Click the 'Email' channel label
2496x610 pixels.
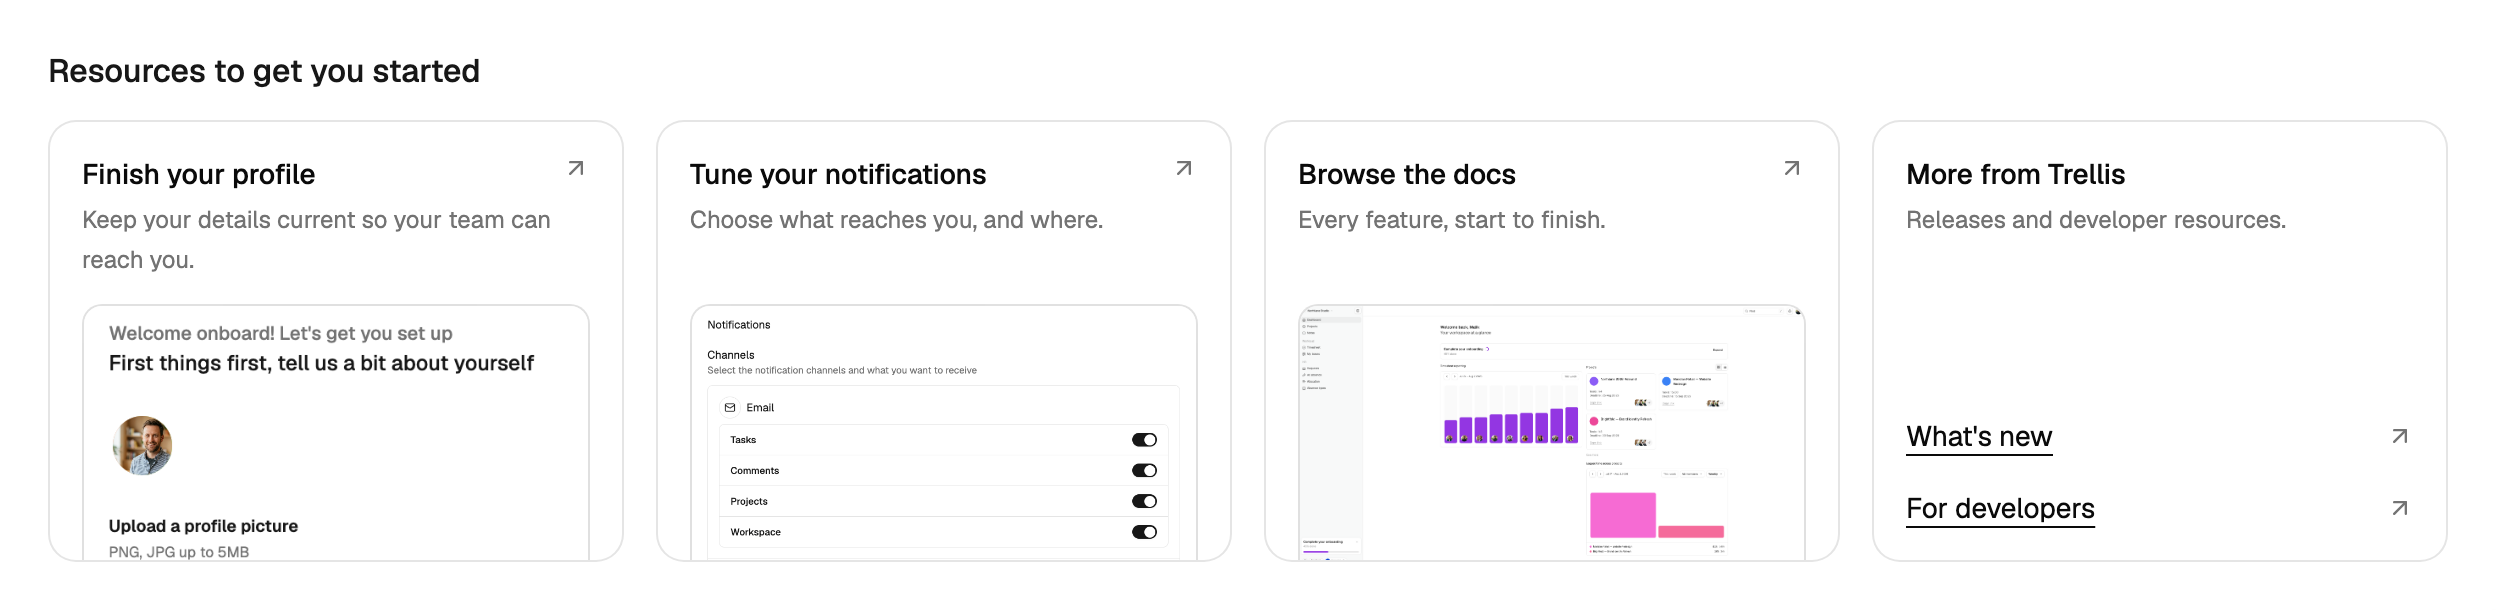coord(760,408)
